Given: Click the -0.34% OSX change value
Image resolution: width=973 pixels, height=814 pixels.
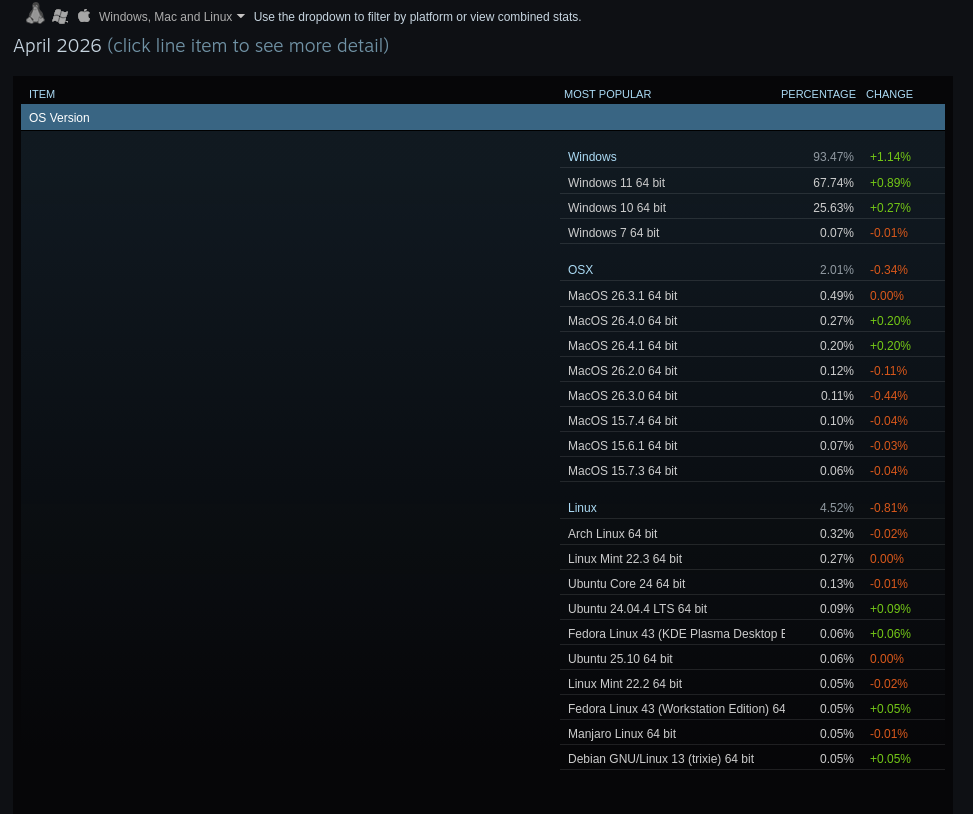Looking at the screenshot, I should (x=889, y=270).
